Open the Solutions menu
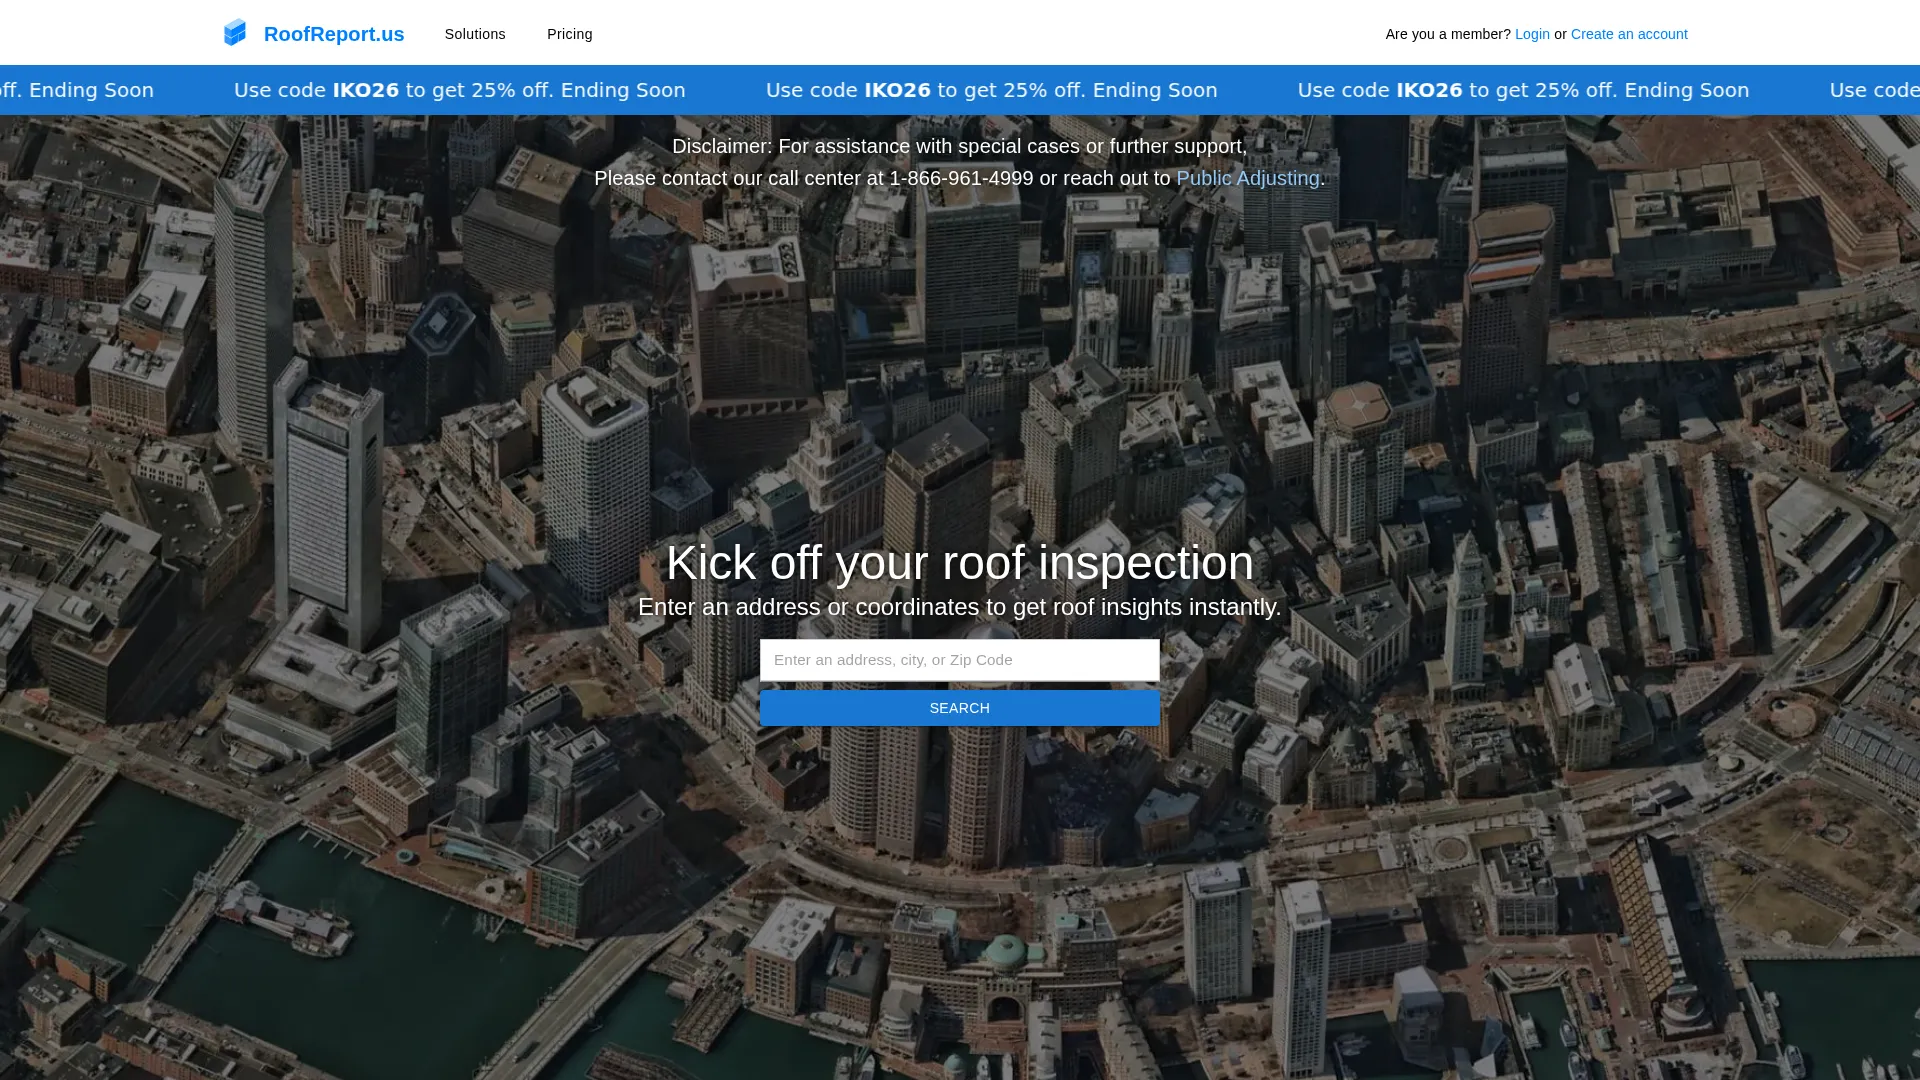 [x=475, y=34]
